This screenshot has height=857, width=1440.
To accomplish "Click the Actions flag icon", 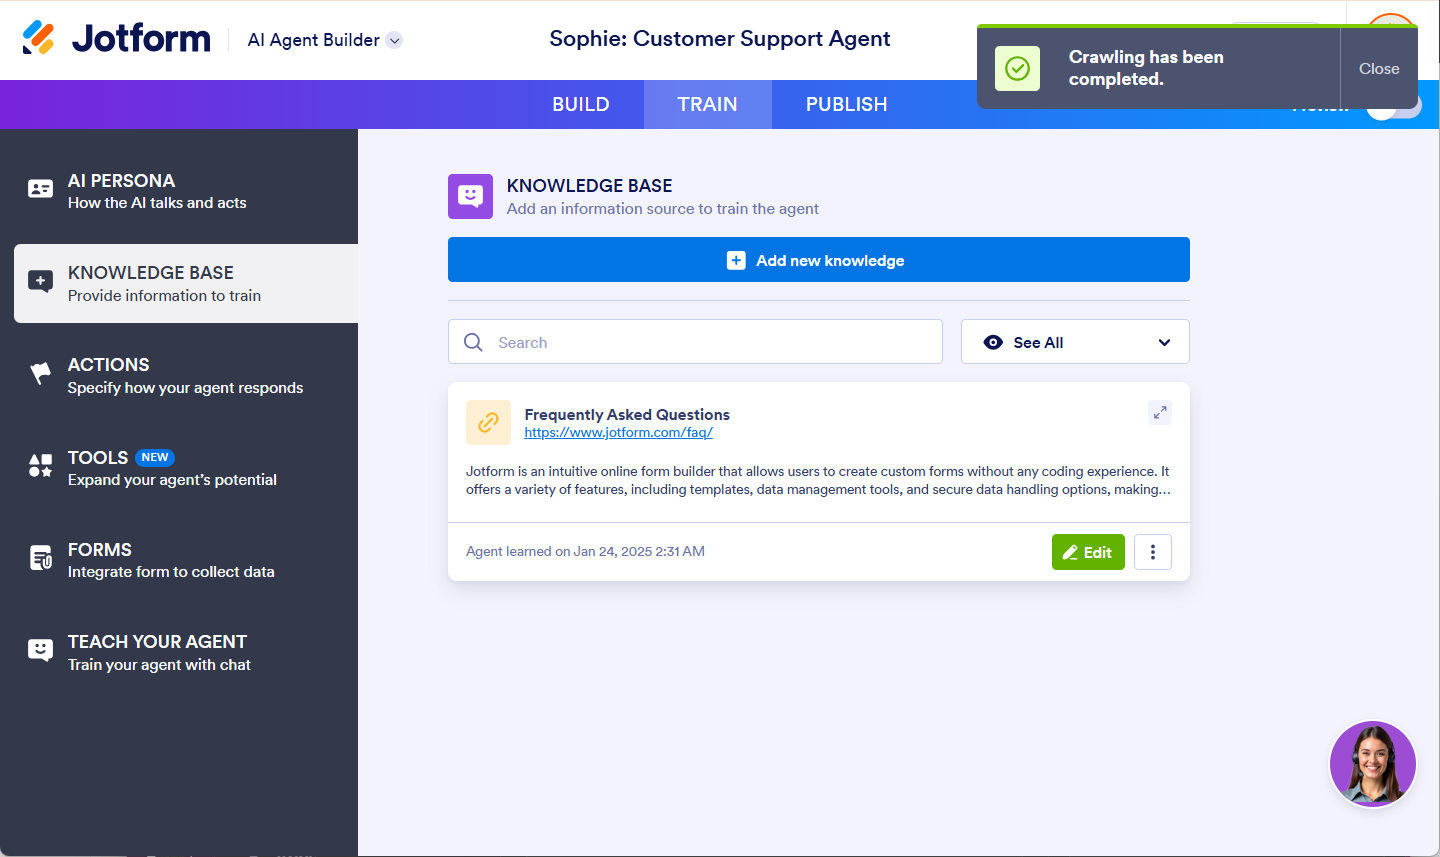I will pyautogui.click(x=40, y=374).
